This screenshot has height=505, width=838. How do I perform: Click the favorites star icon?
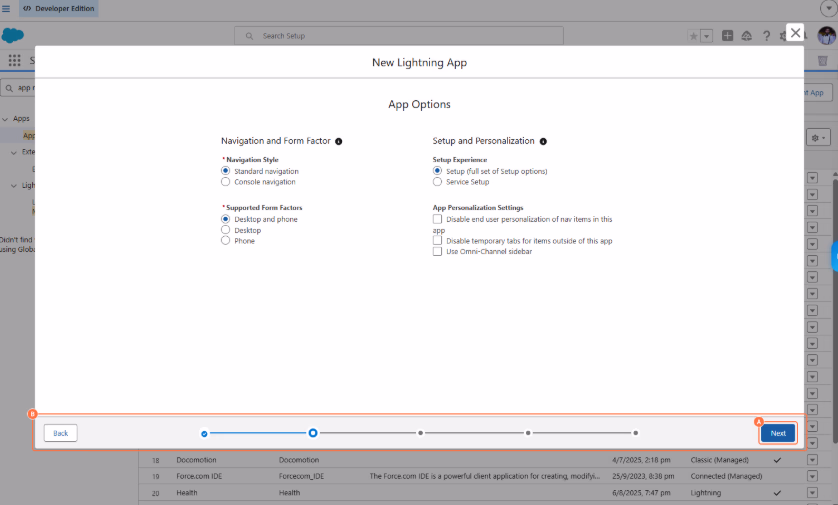click(693, 36)
